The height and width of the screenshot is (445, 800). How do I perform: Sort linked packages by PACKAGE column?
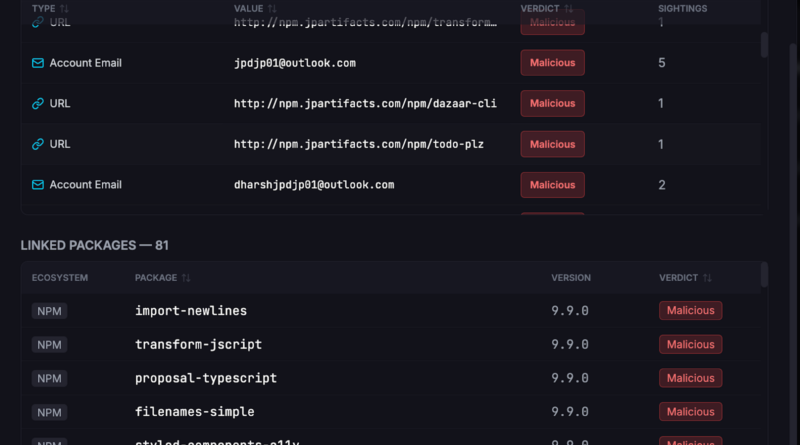click(x=162, y=278)
